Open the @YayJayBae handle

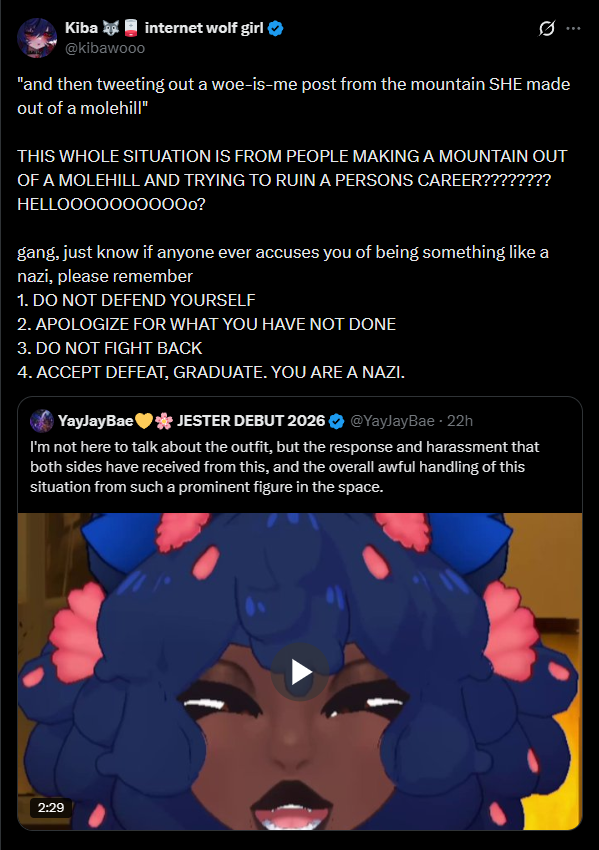click(392, 421)
